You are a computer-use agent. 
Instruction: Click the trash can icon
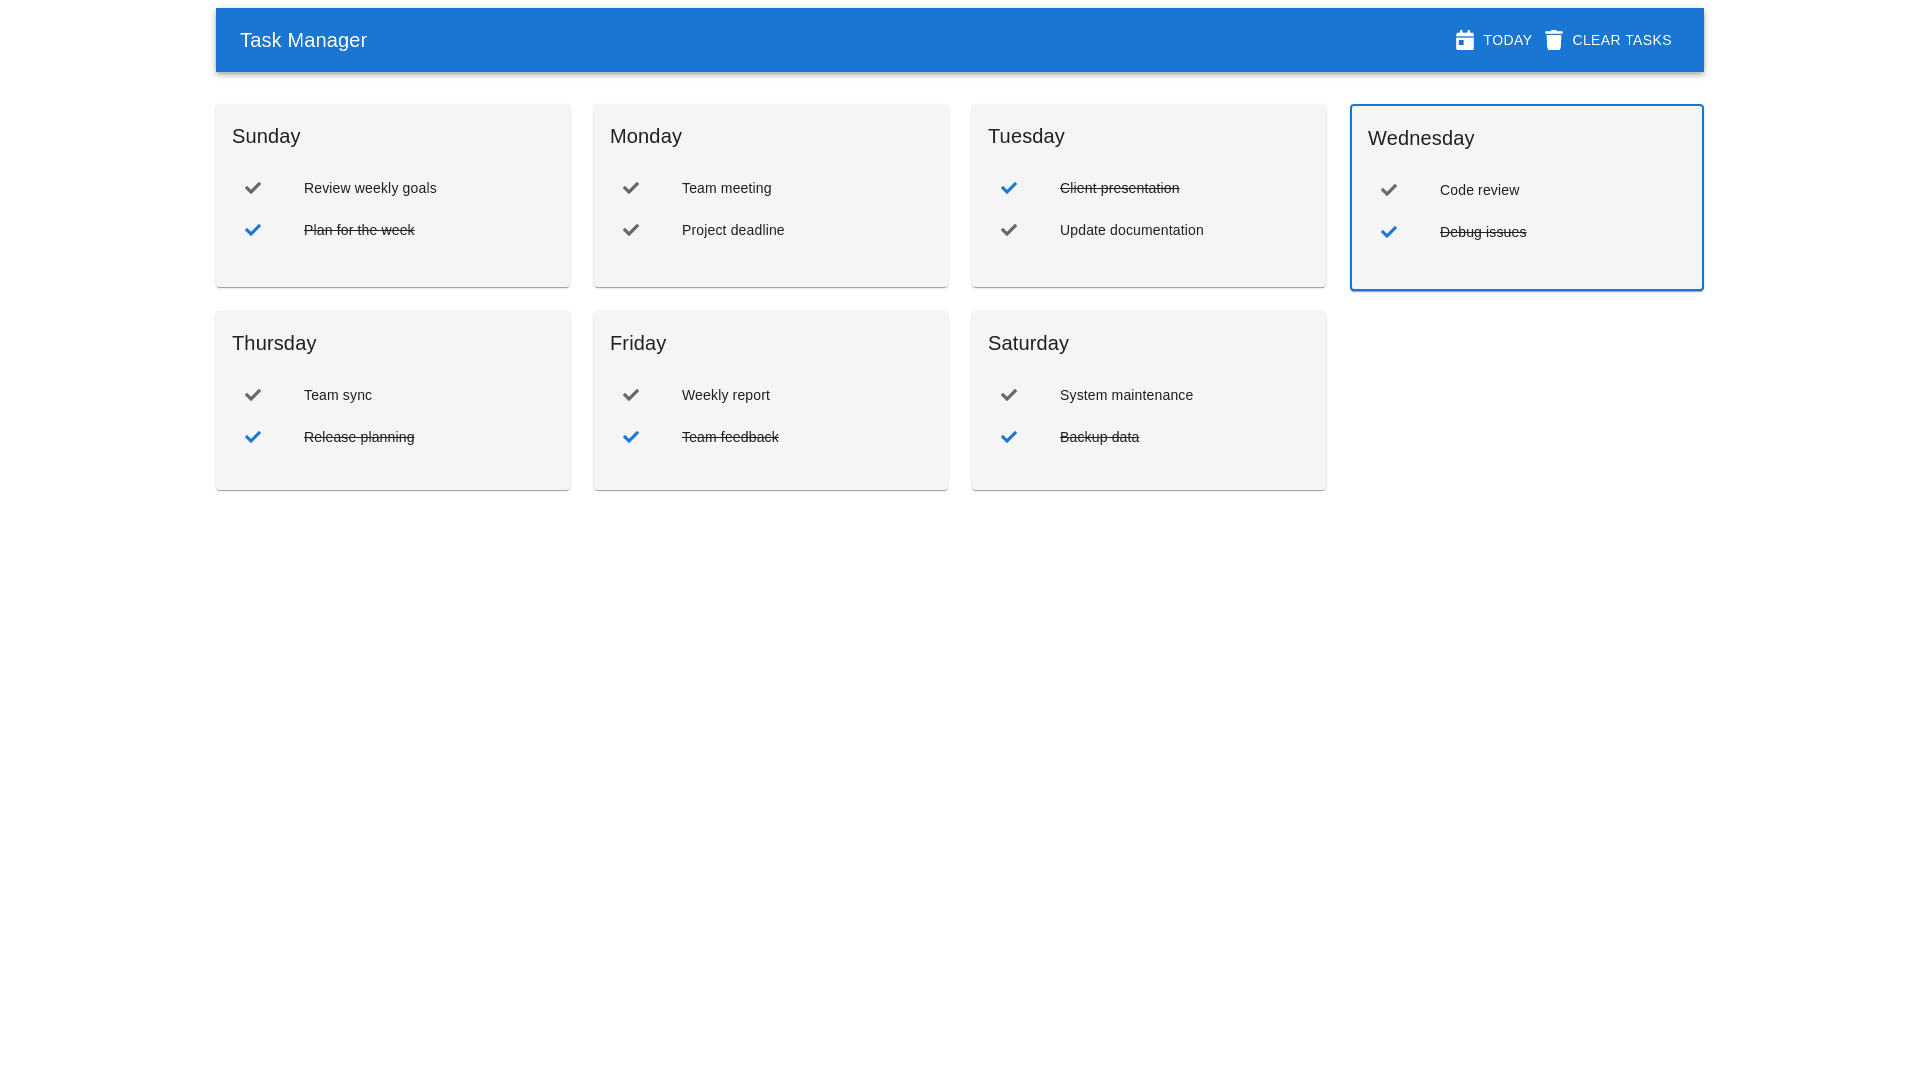[1553, 40]
